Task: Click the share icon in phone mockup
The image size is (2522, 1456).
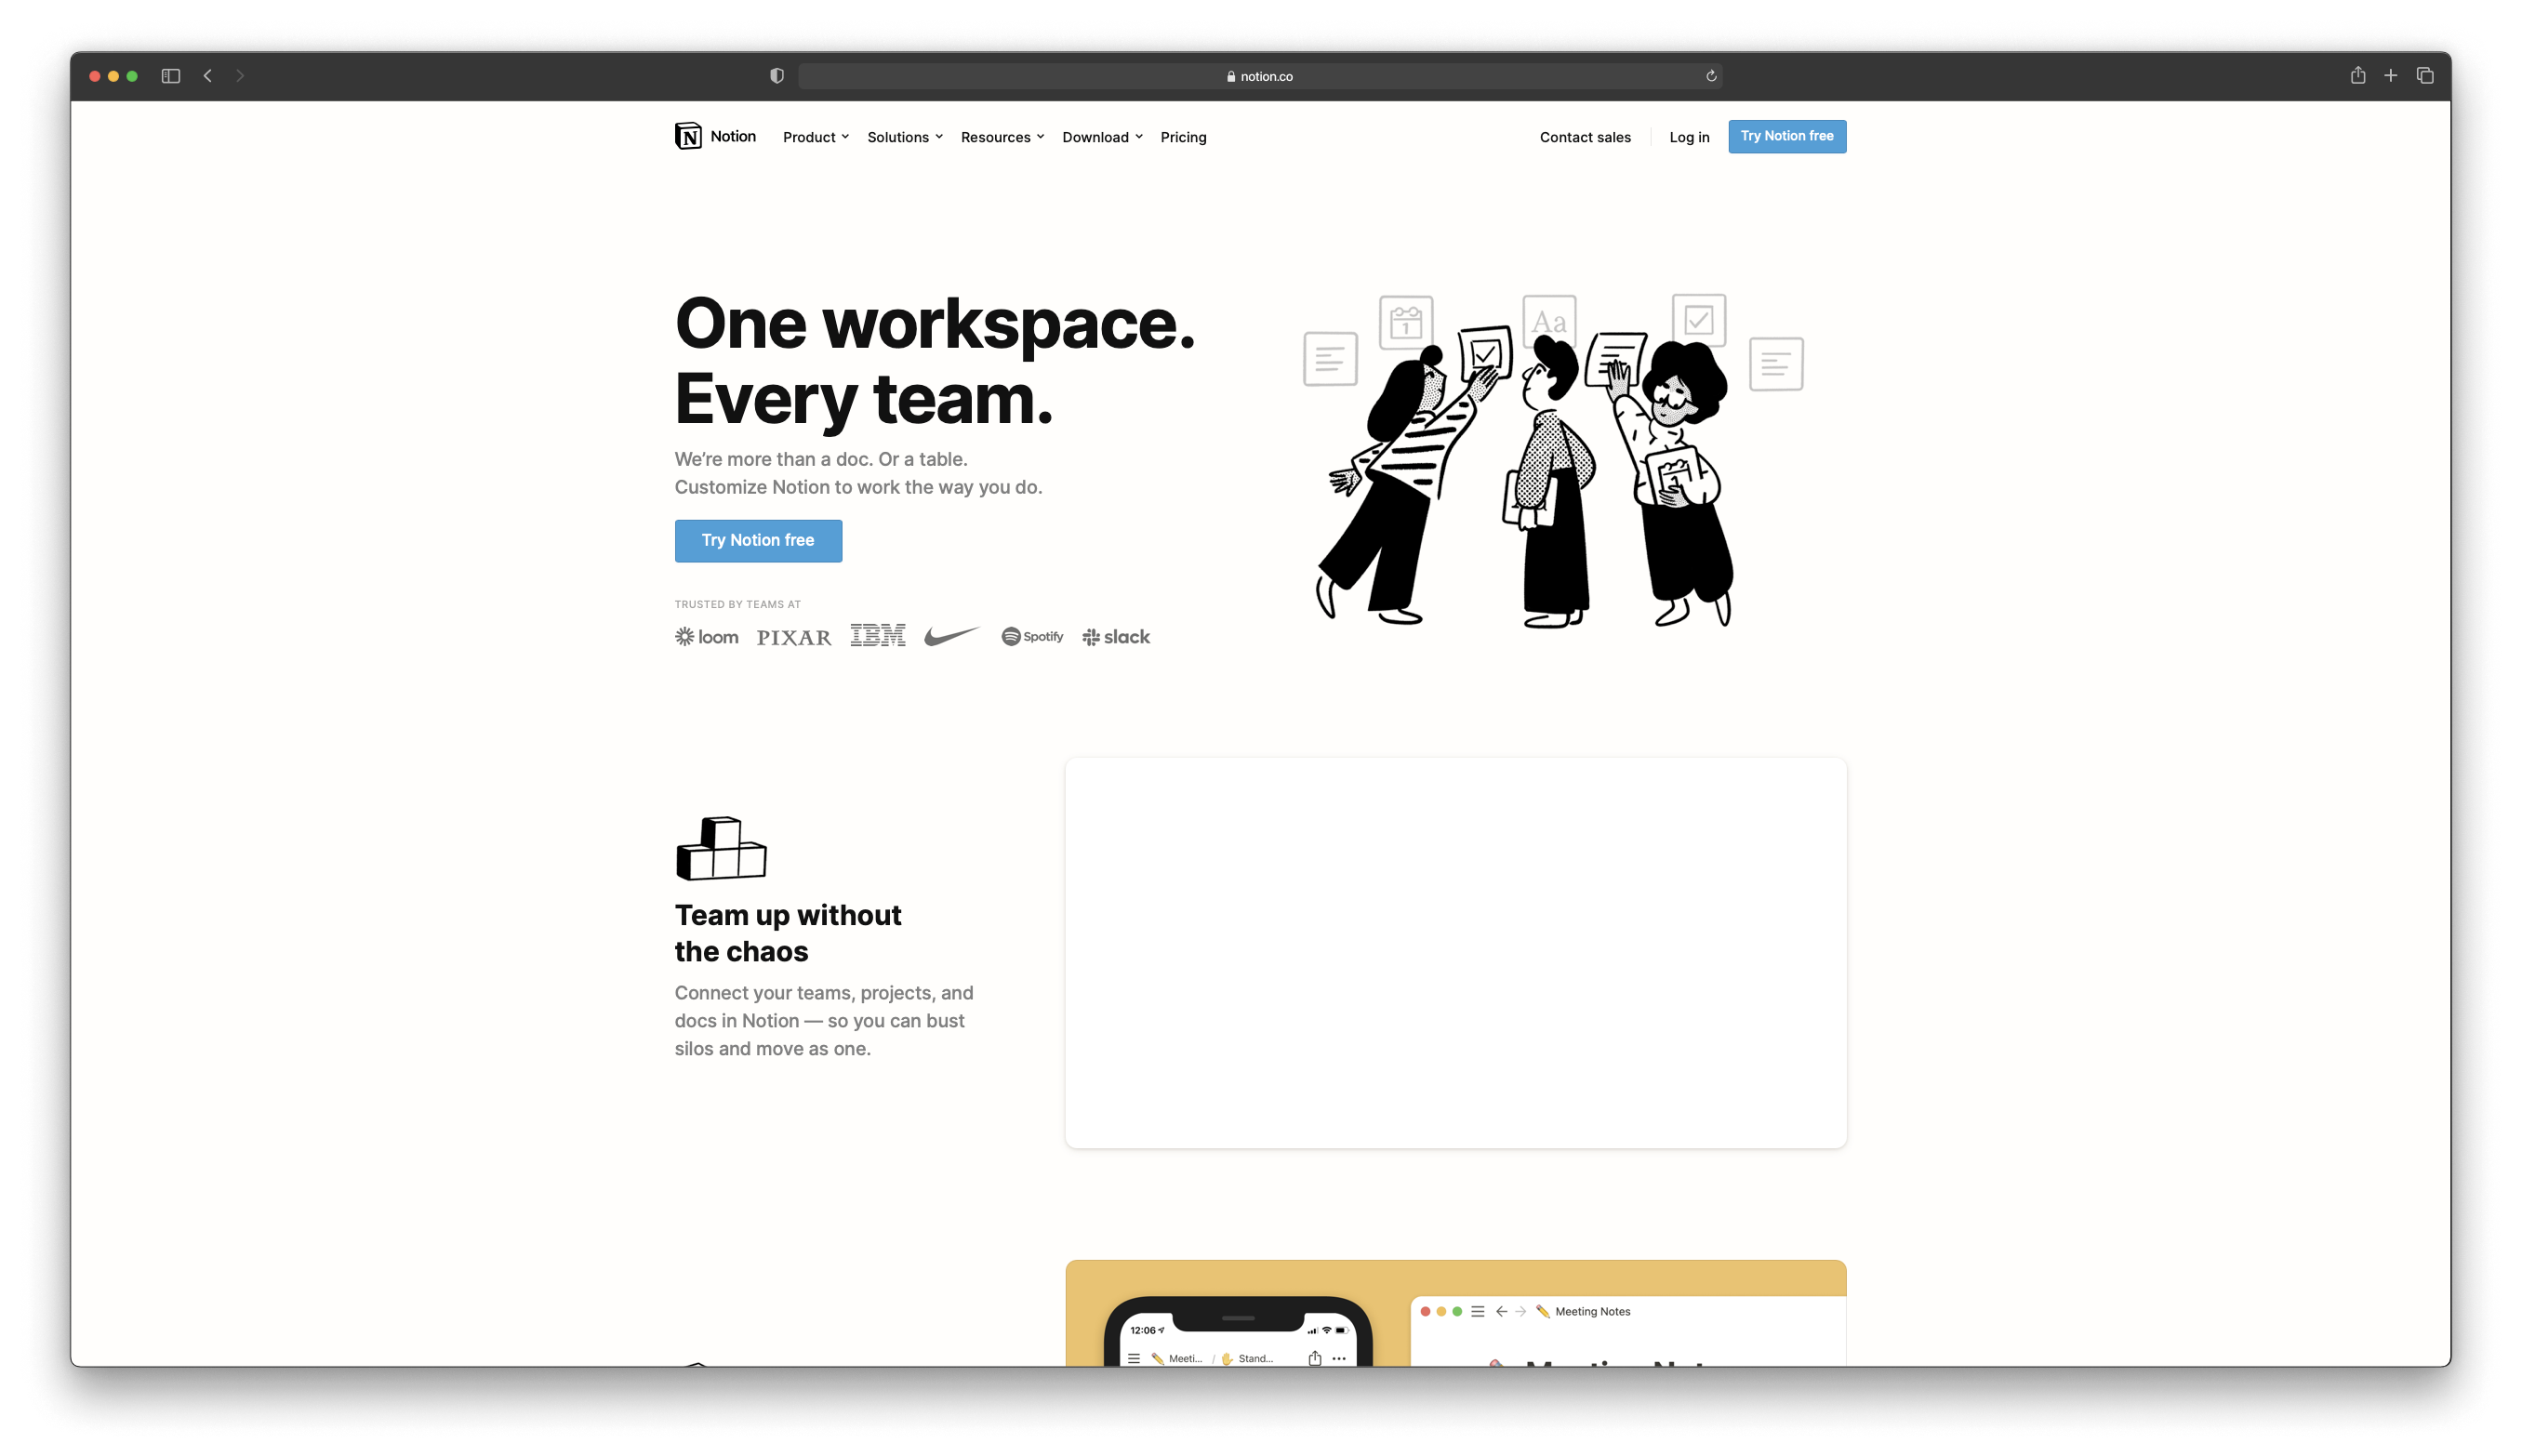Action: pyautogui.click(x=1315, y=1357)
